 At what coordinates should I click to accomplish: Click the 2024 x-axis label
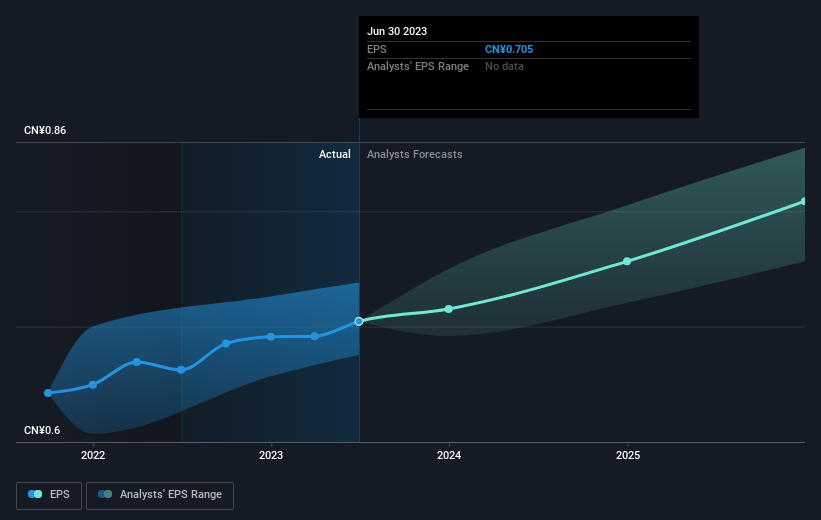click(449, 455)
